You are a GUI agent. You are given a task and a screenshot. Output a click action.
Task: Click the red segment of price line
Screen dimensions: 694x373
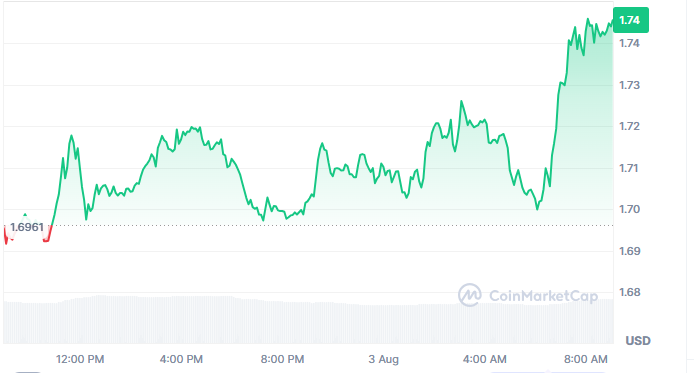coord(6,235)
